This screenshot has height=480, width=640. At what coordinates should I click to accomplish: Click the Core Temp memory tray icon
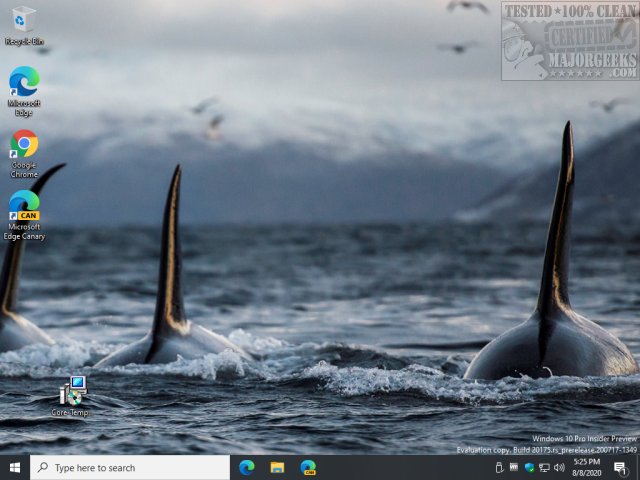coord(514,467)
